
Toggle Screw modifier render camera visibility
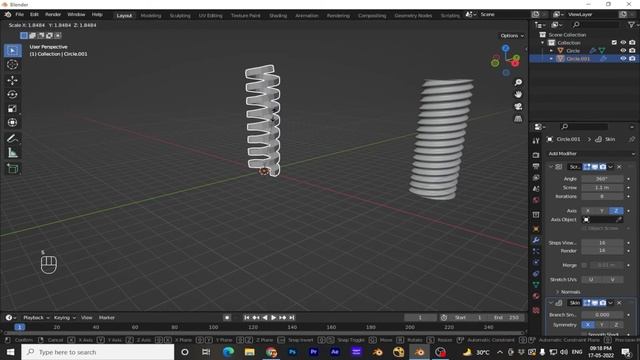(x=603, y=167)
